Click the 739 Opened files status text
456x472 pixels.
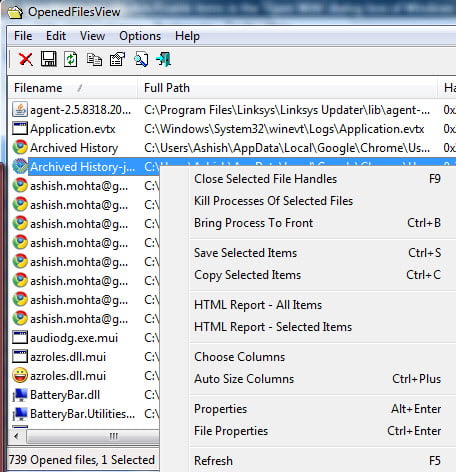pos(81,460)
